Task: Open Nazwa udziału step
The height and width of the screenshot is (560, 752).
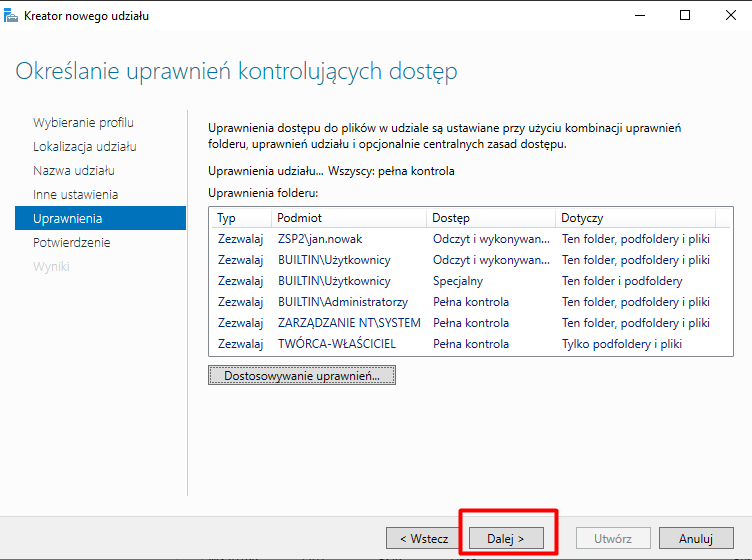Action: (74, 170)
